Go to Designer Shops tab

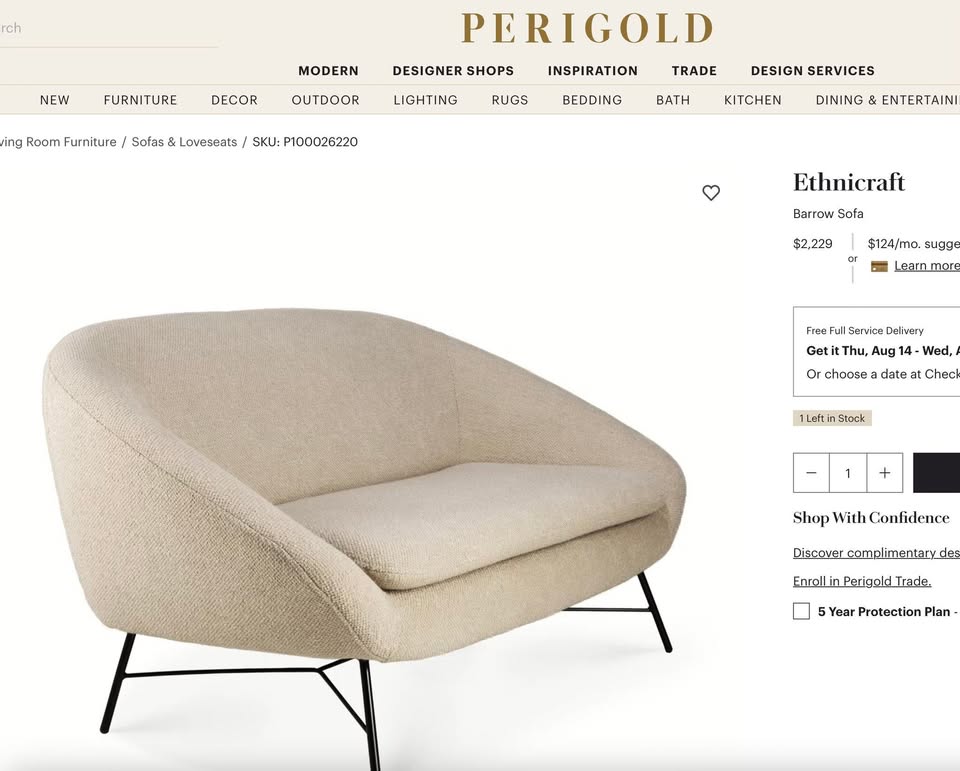point(453,71)
